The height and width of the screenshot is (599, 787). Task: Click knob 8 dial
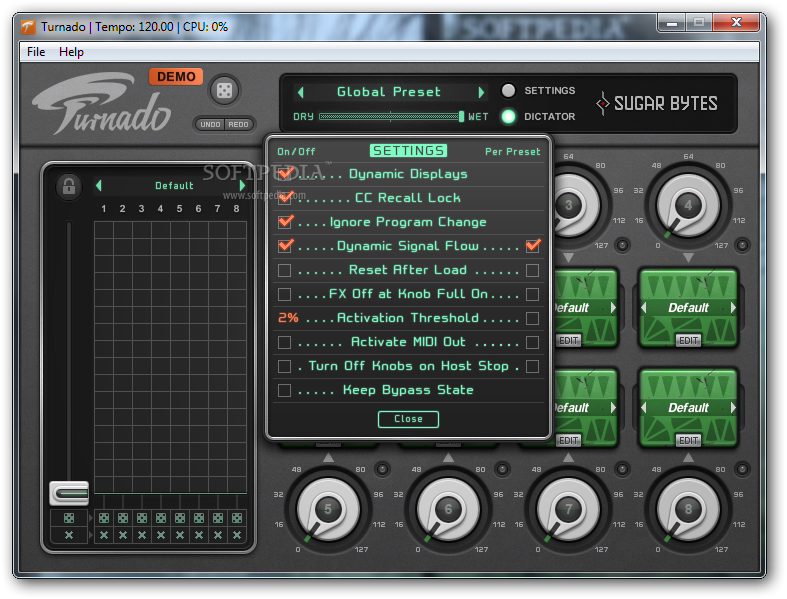688,509
